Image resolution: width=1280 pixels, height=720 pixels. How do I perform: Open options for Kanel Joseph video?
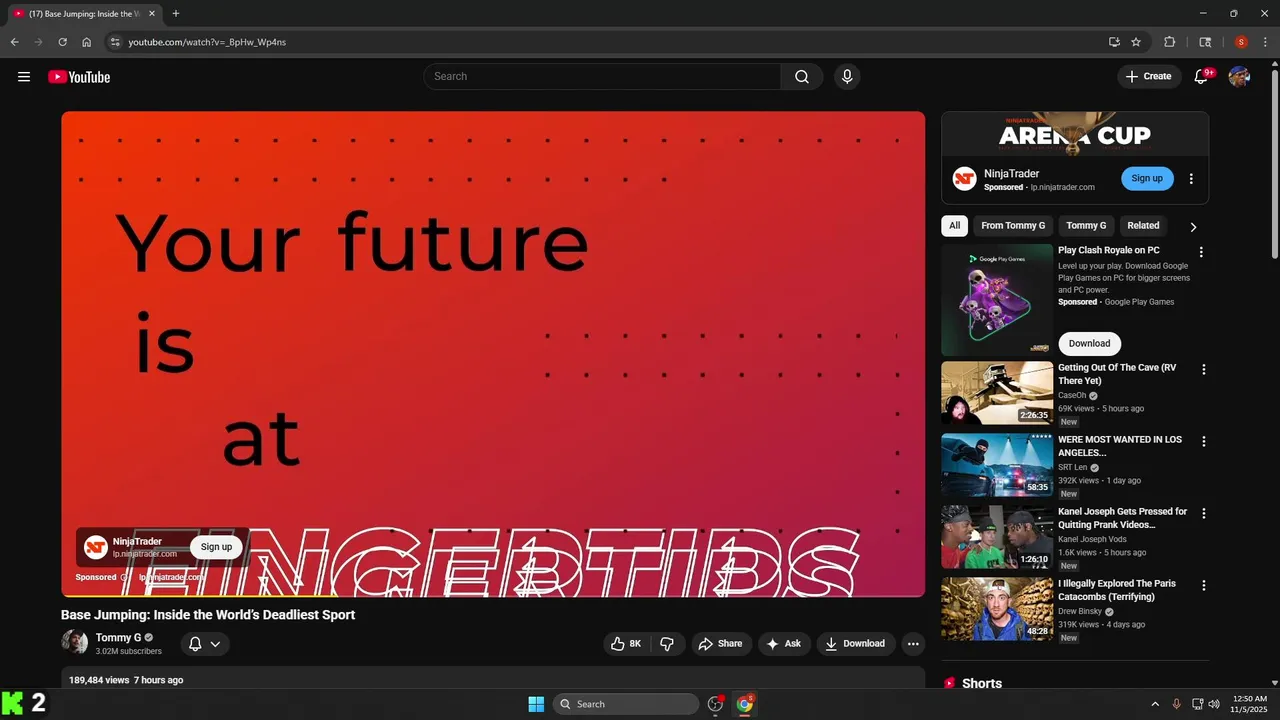[1204, 514]
